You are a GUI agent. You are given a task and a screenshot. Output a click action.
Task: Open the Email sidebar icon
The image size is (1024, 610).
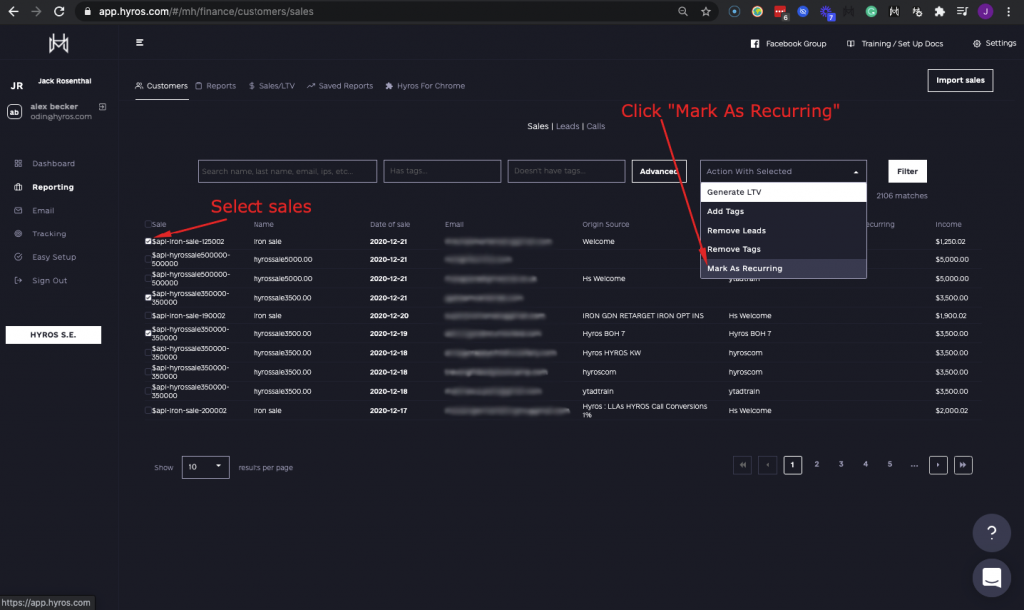[x=18, y=210]
